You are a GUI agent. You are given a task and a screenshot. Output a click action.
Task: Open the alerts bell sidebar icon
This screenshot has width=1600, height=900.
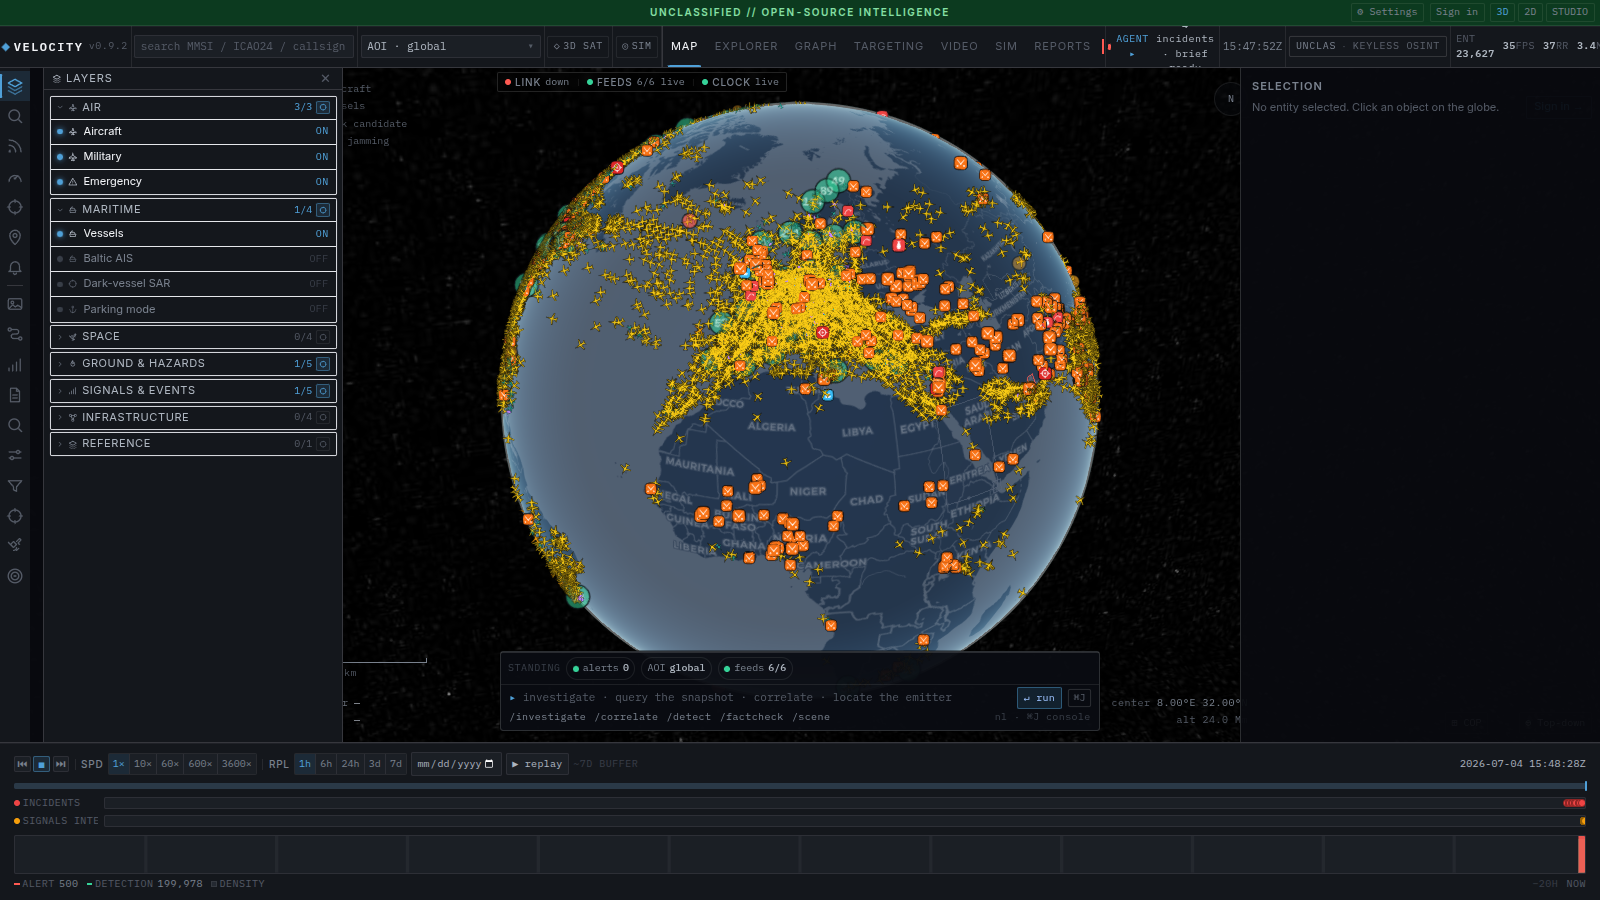coord(15,267)
